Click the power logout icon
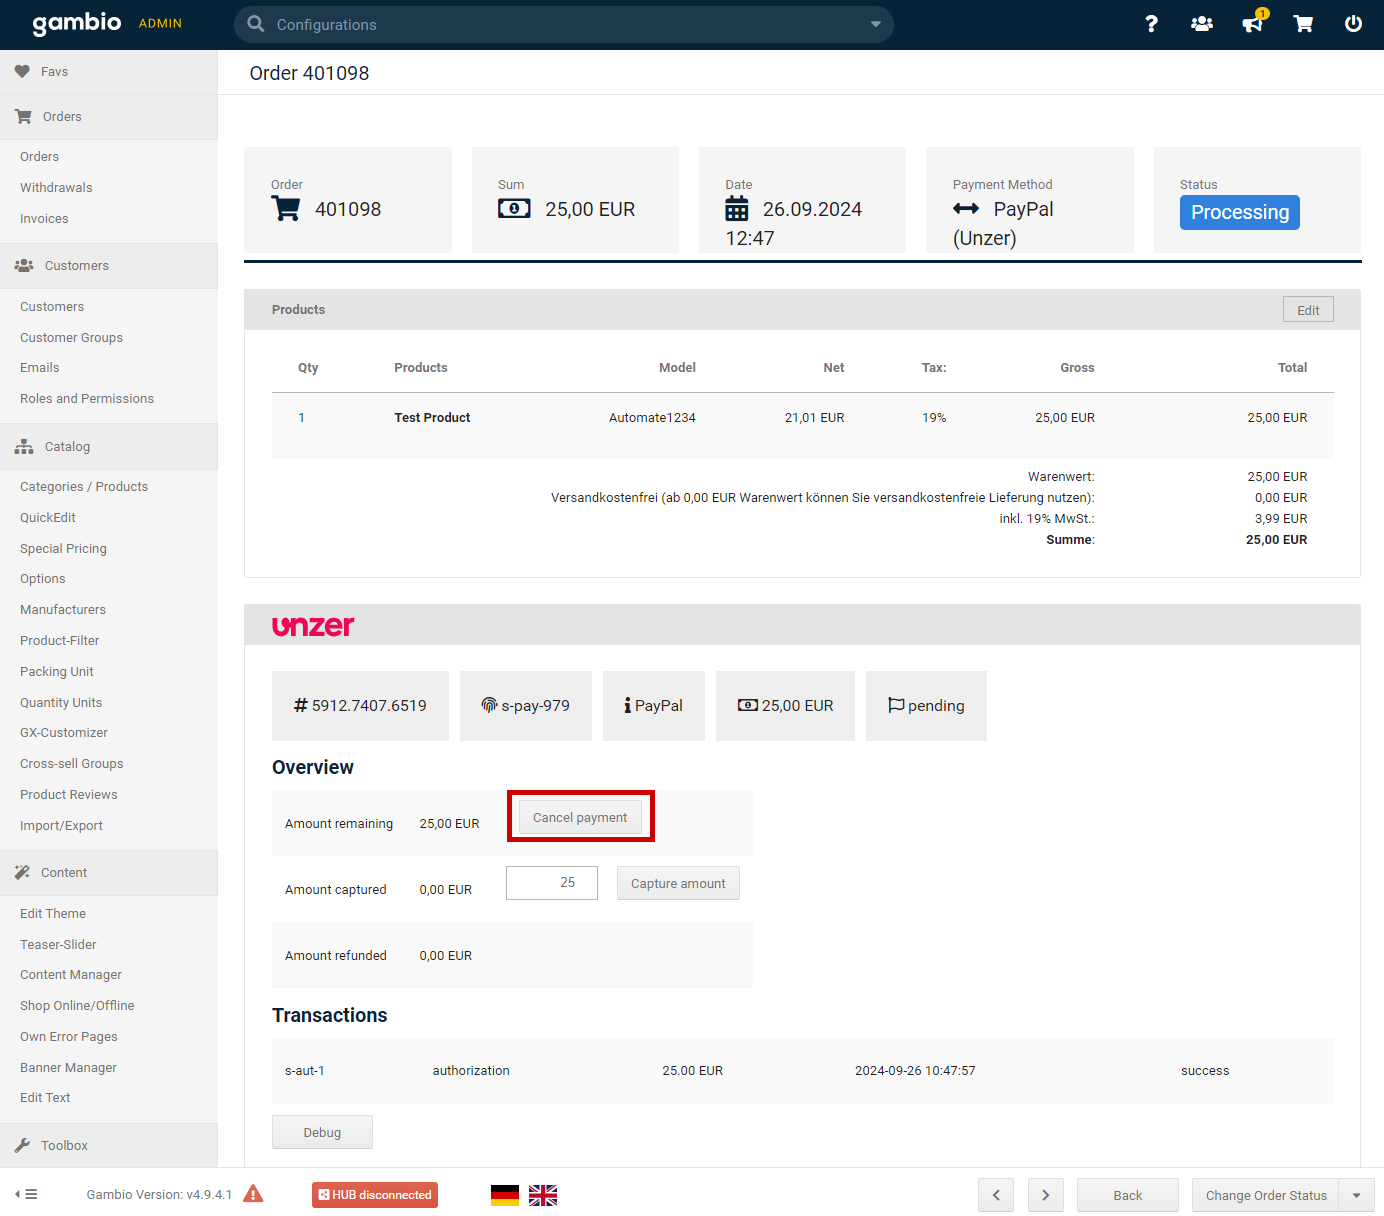 (1353, 24)
